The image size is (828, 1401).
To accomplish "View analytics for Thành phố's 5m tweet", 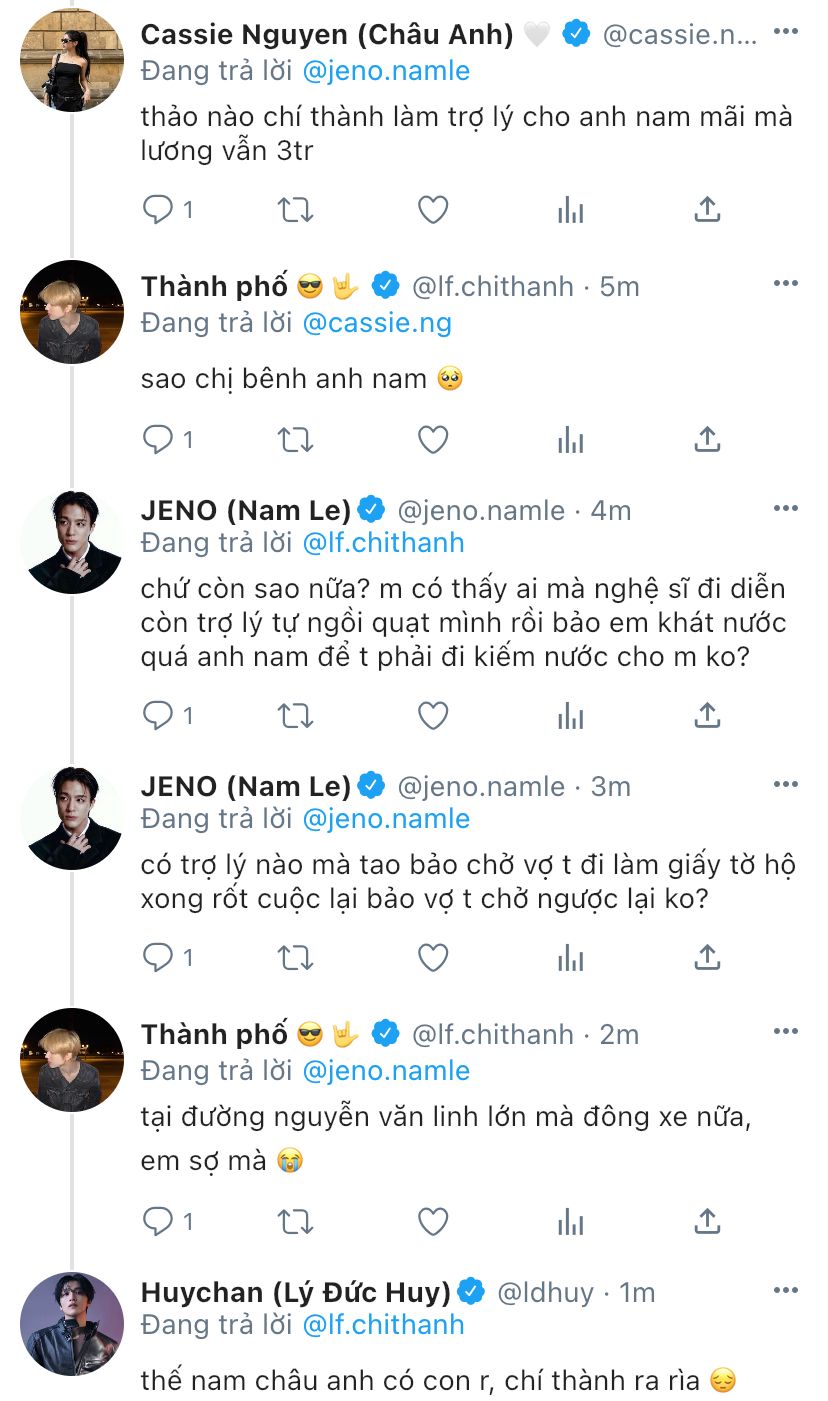I will point(570,439).
